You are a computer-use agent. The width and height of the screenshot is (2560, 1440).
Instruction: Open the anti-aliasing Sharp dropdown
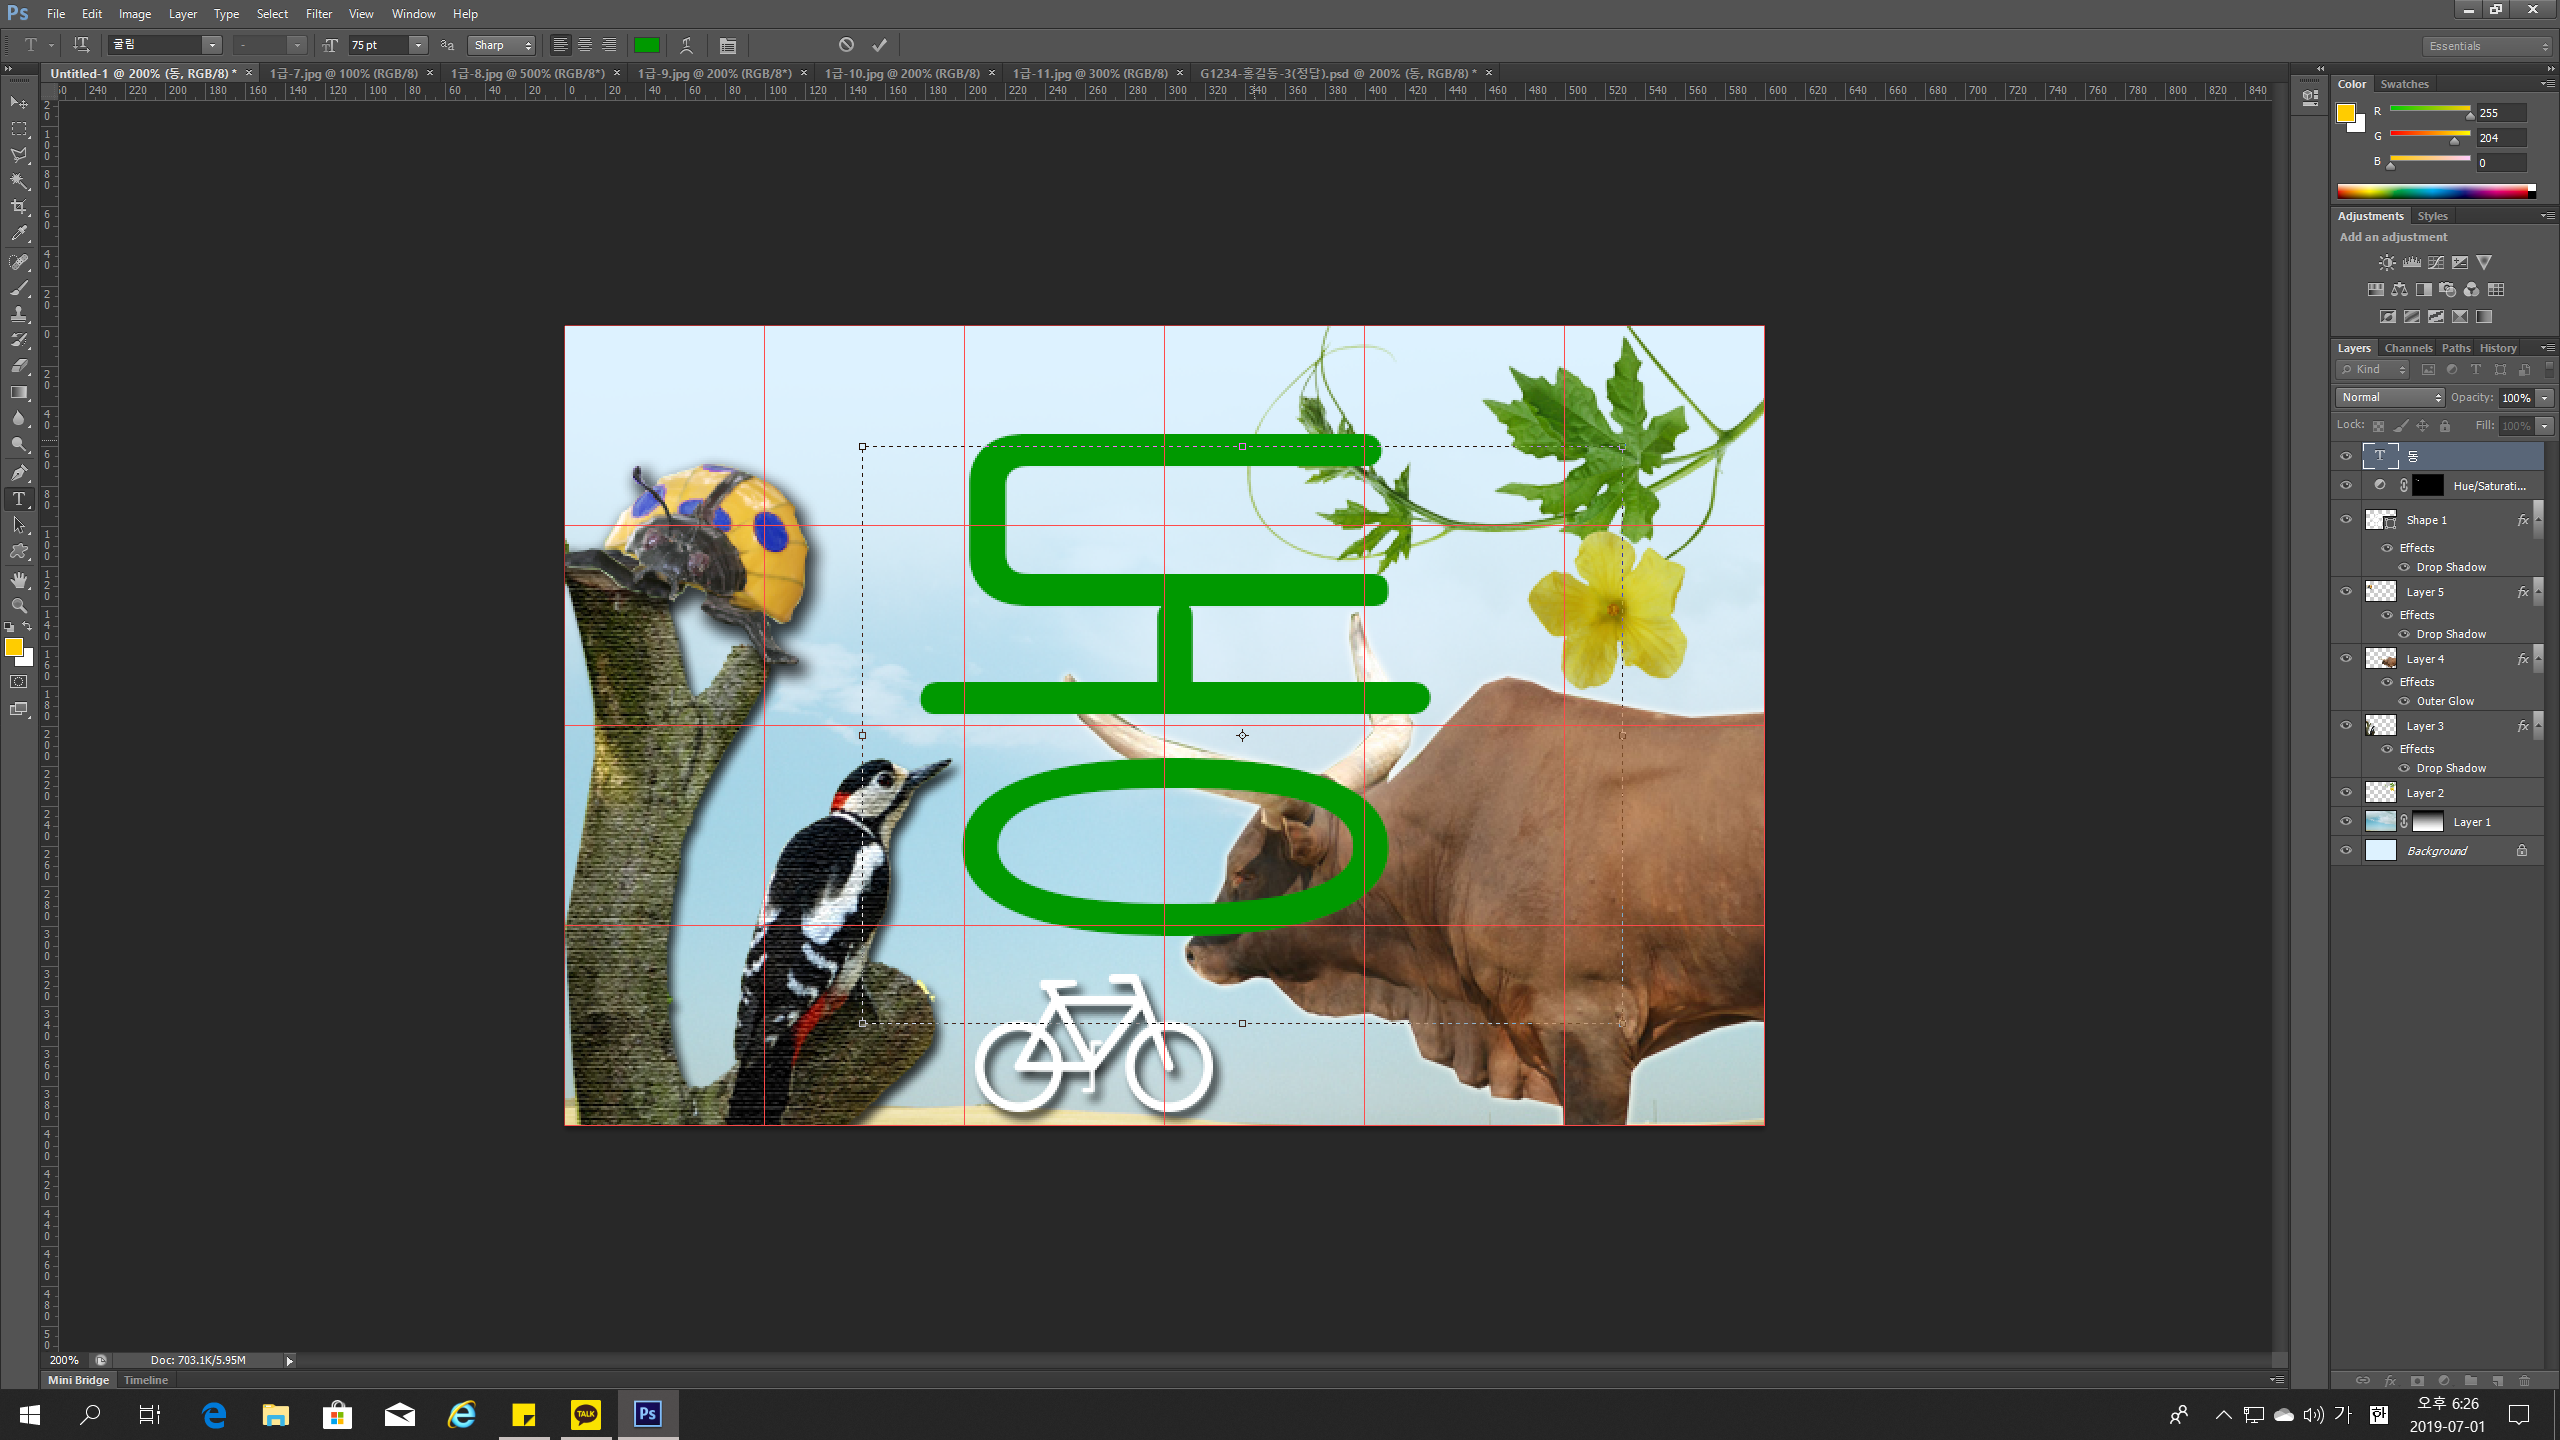point(503,45)
